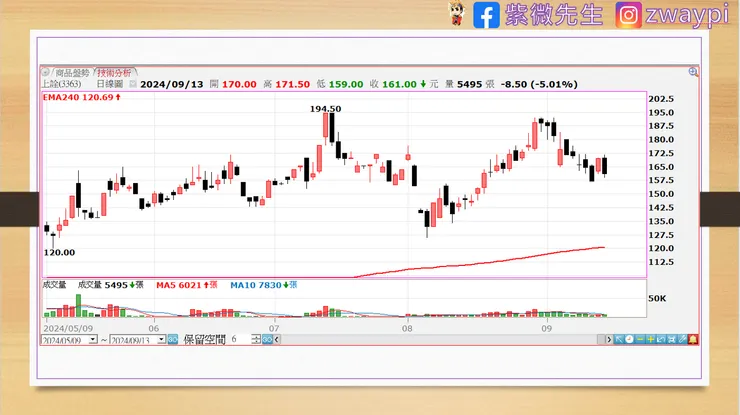Screen dimensions: 740x415
Task: Click the 上詮(3363) stock name
Action: (61, 84)
